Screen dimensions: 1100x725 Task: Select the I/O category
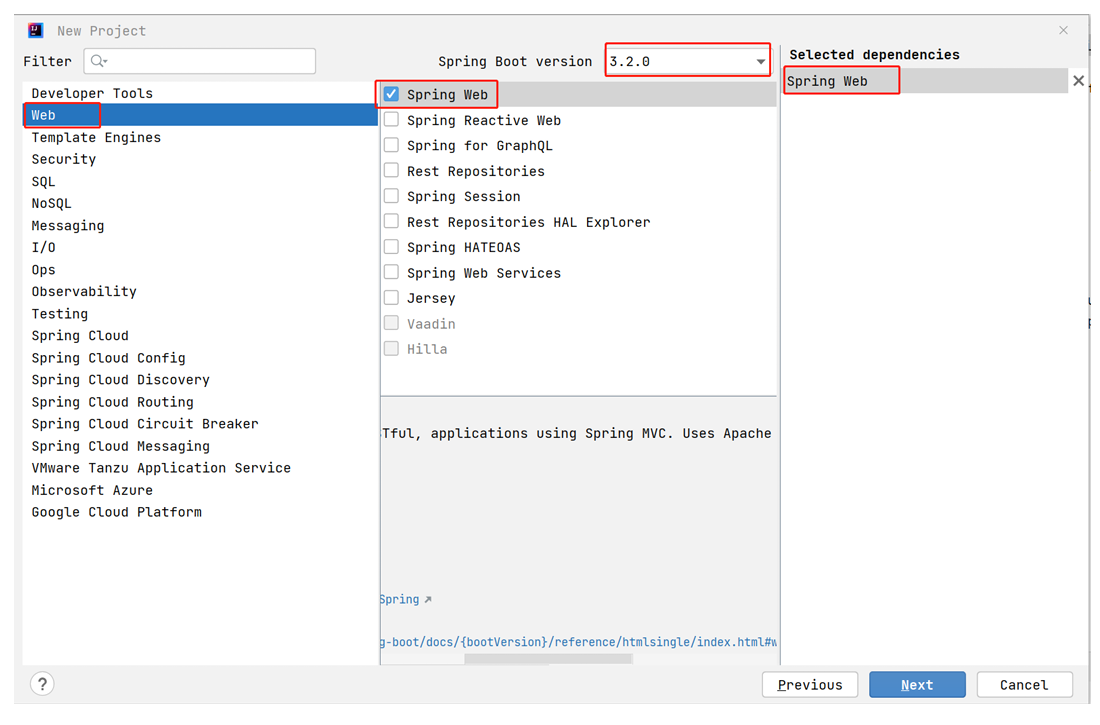200,248
